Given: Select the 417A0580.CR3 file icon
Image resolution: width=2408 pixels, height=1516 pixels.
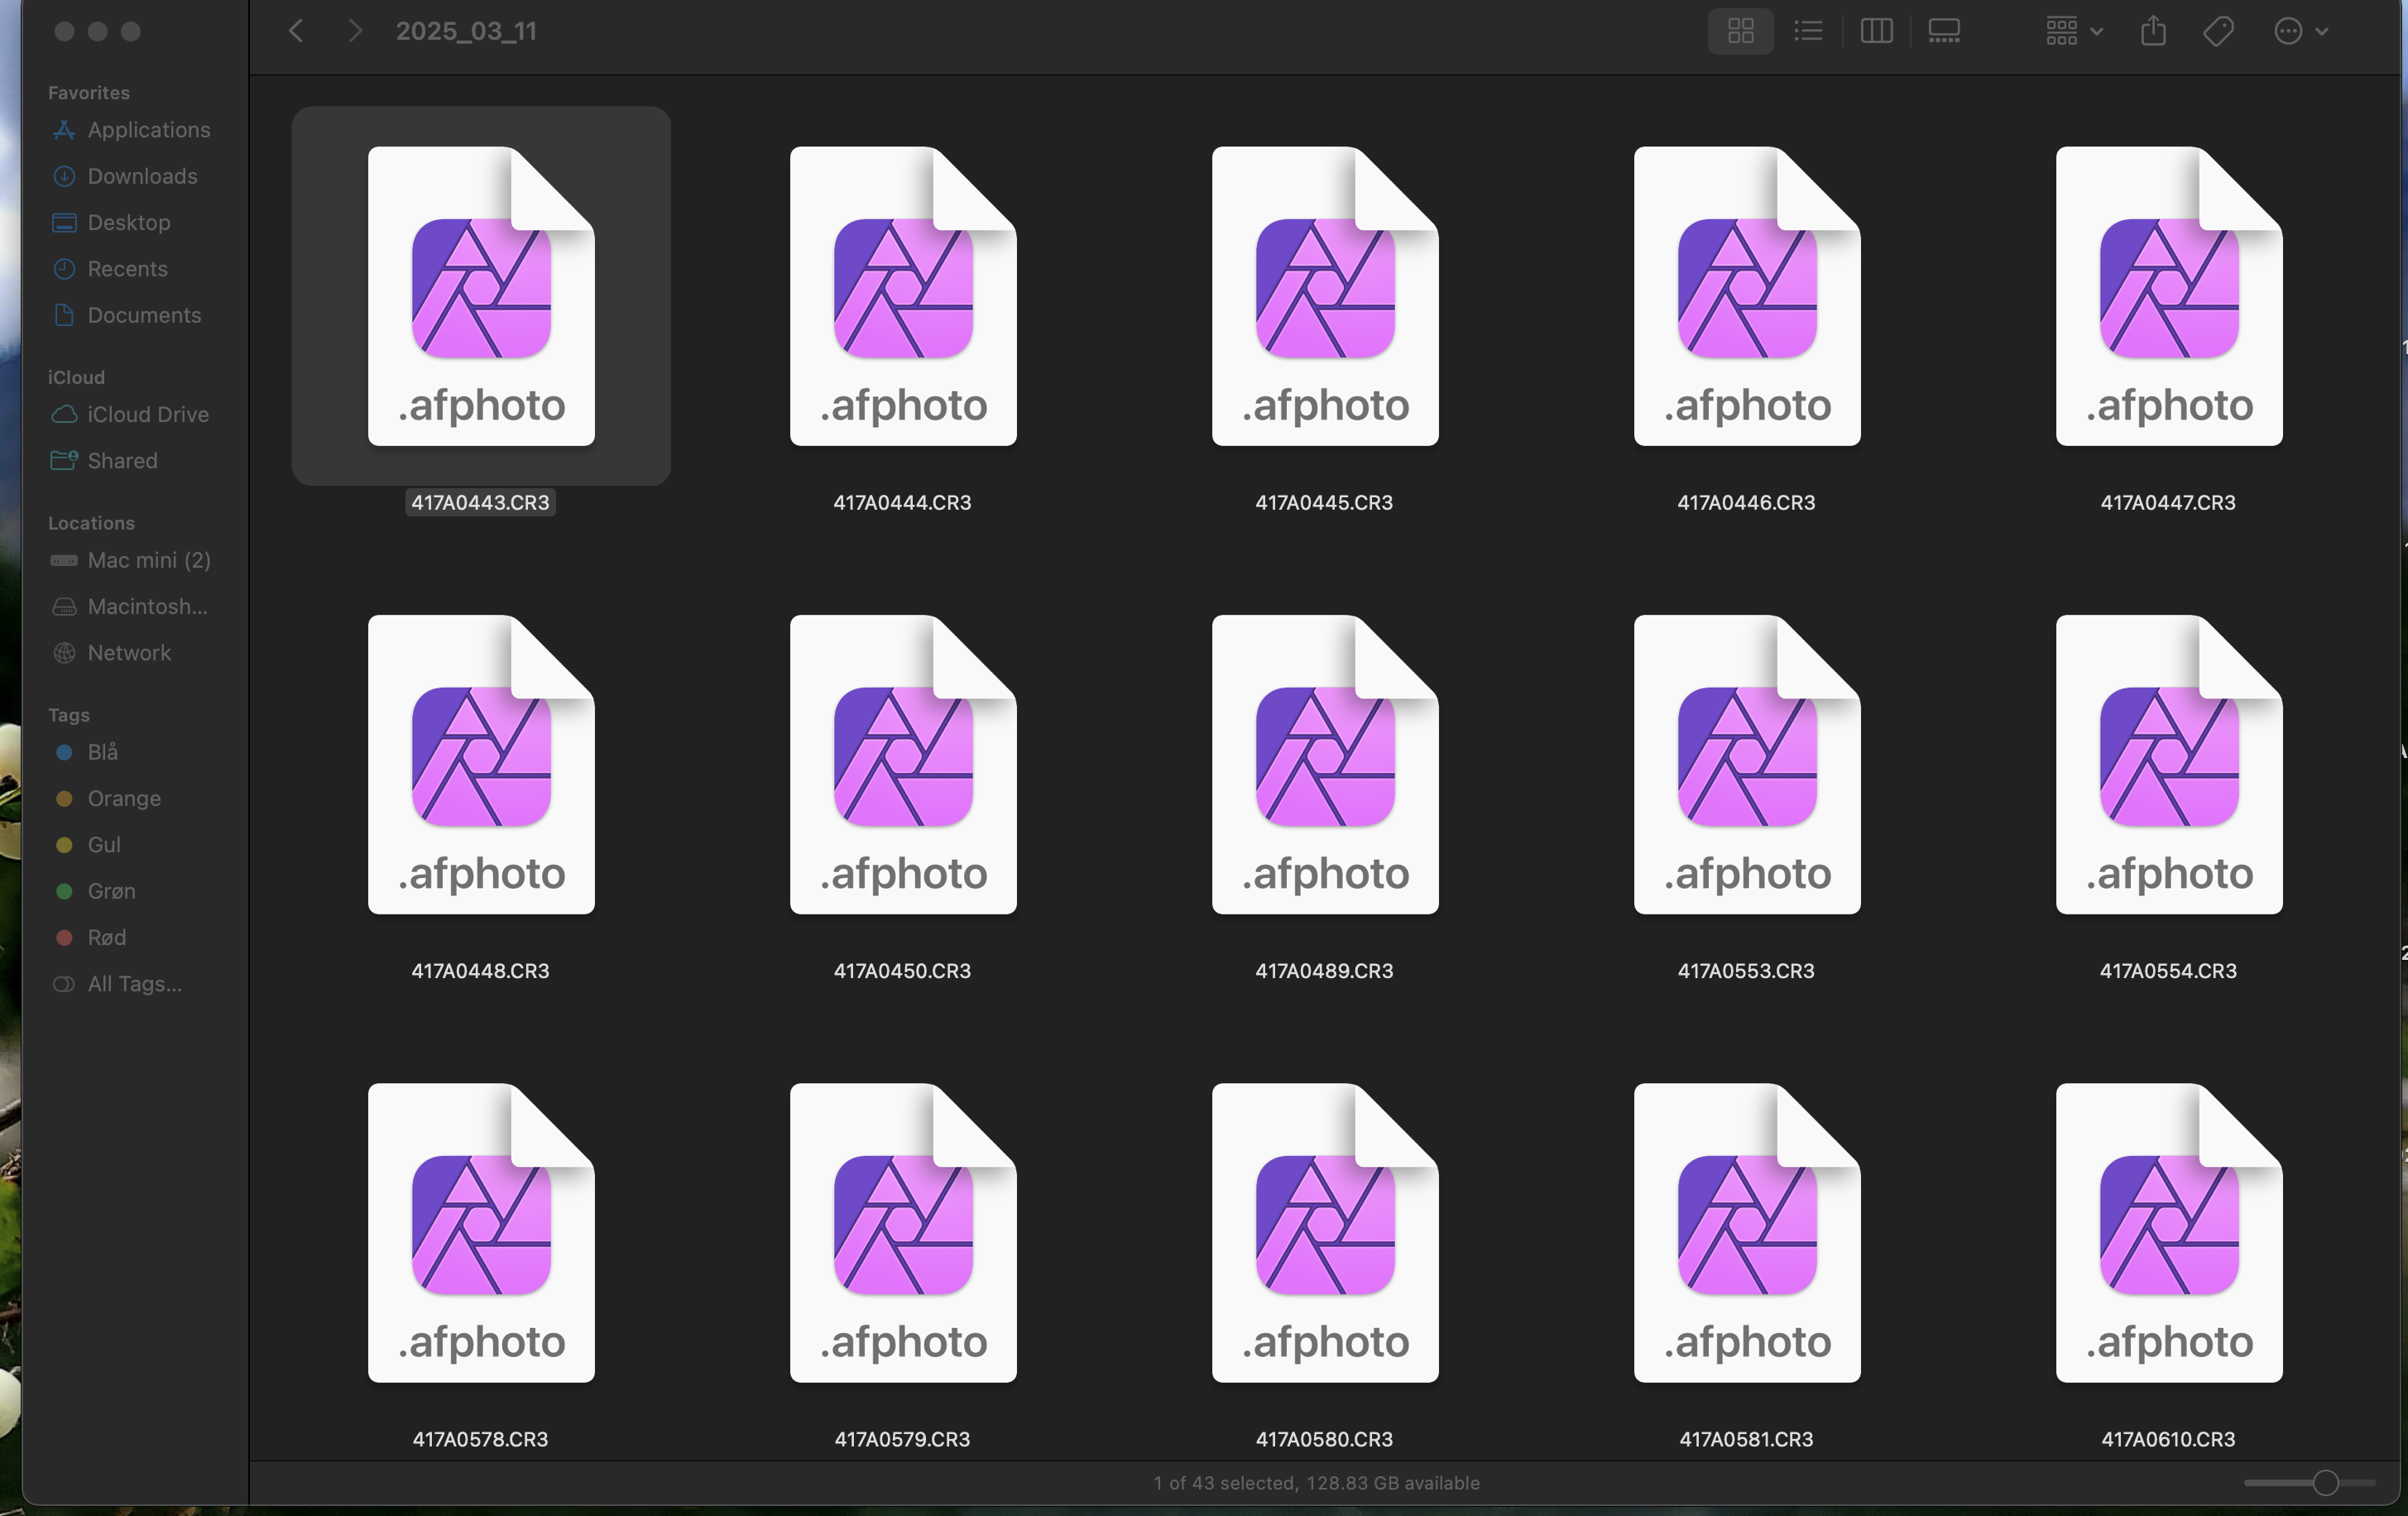Looking at the screenshot, I should [x=1325, y=1232].
